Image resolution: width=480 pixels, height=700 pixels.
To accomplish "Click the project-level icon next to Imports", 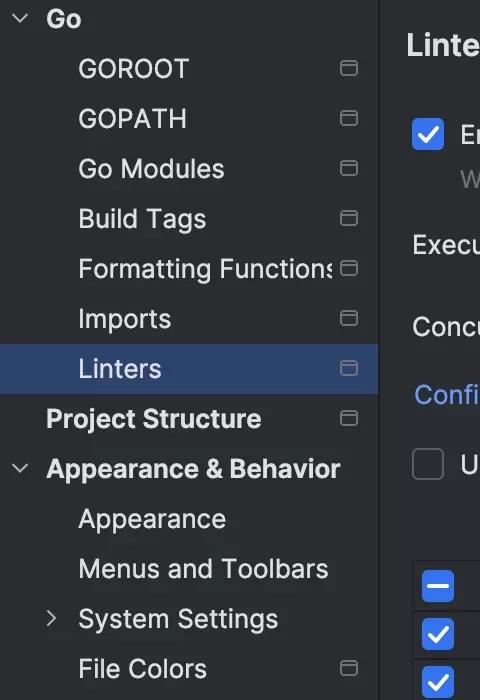I will pos(349,318).
